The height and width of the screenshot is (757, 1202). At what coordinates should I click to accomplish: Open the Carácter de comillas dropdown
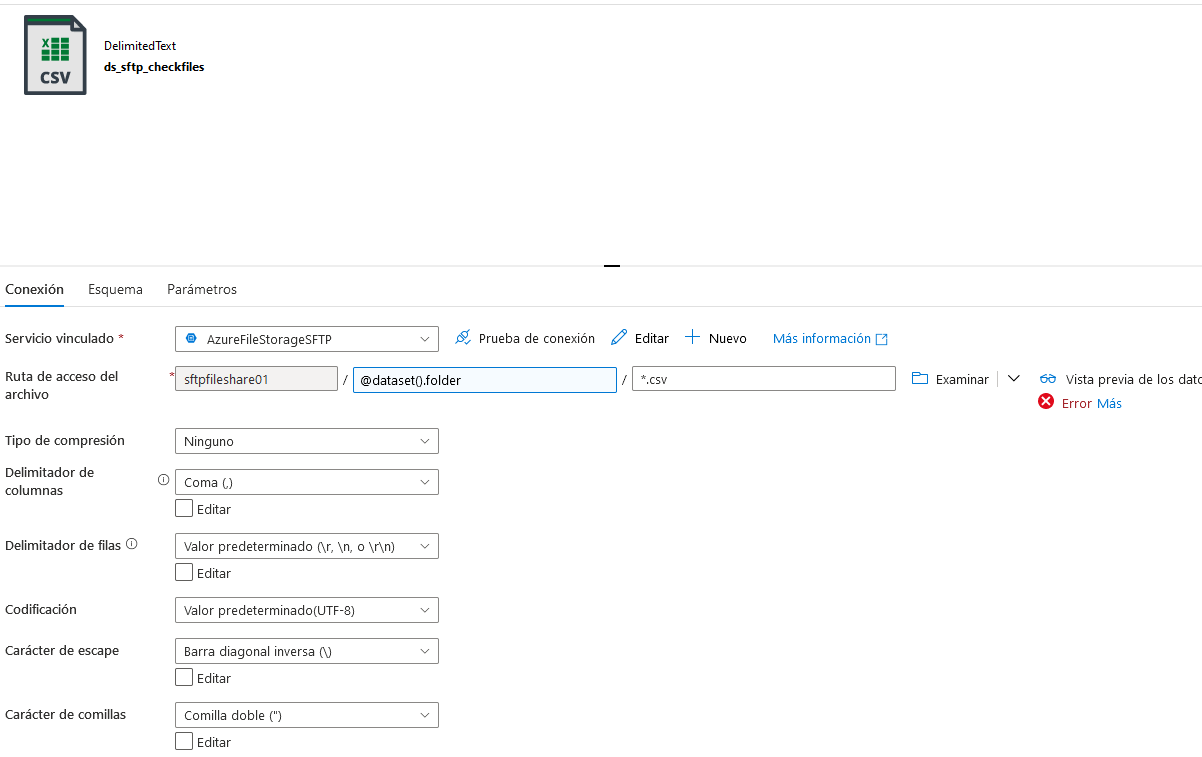[x=307, y=715]
